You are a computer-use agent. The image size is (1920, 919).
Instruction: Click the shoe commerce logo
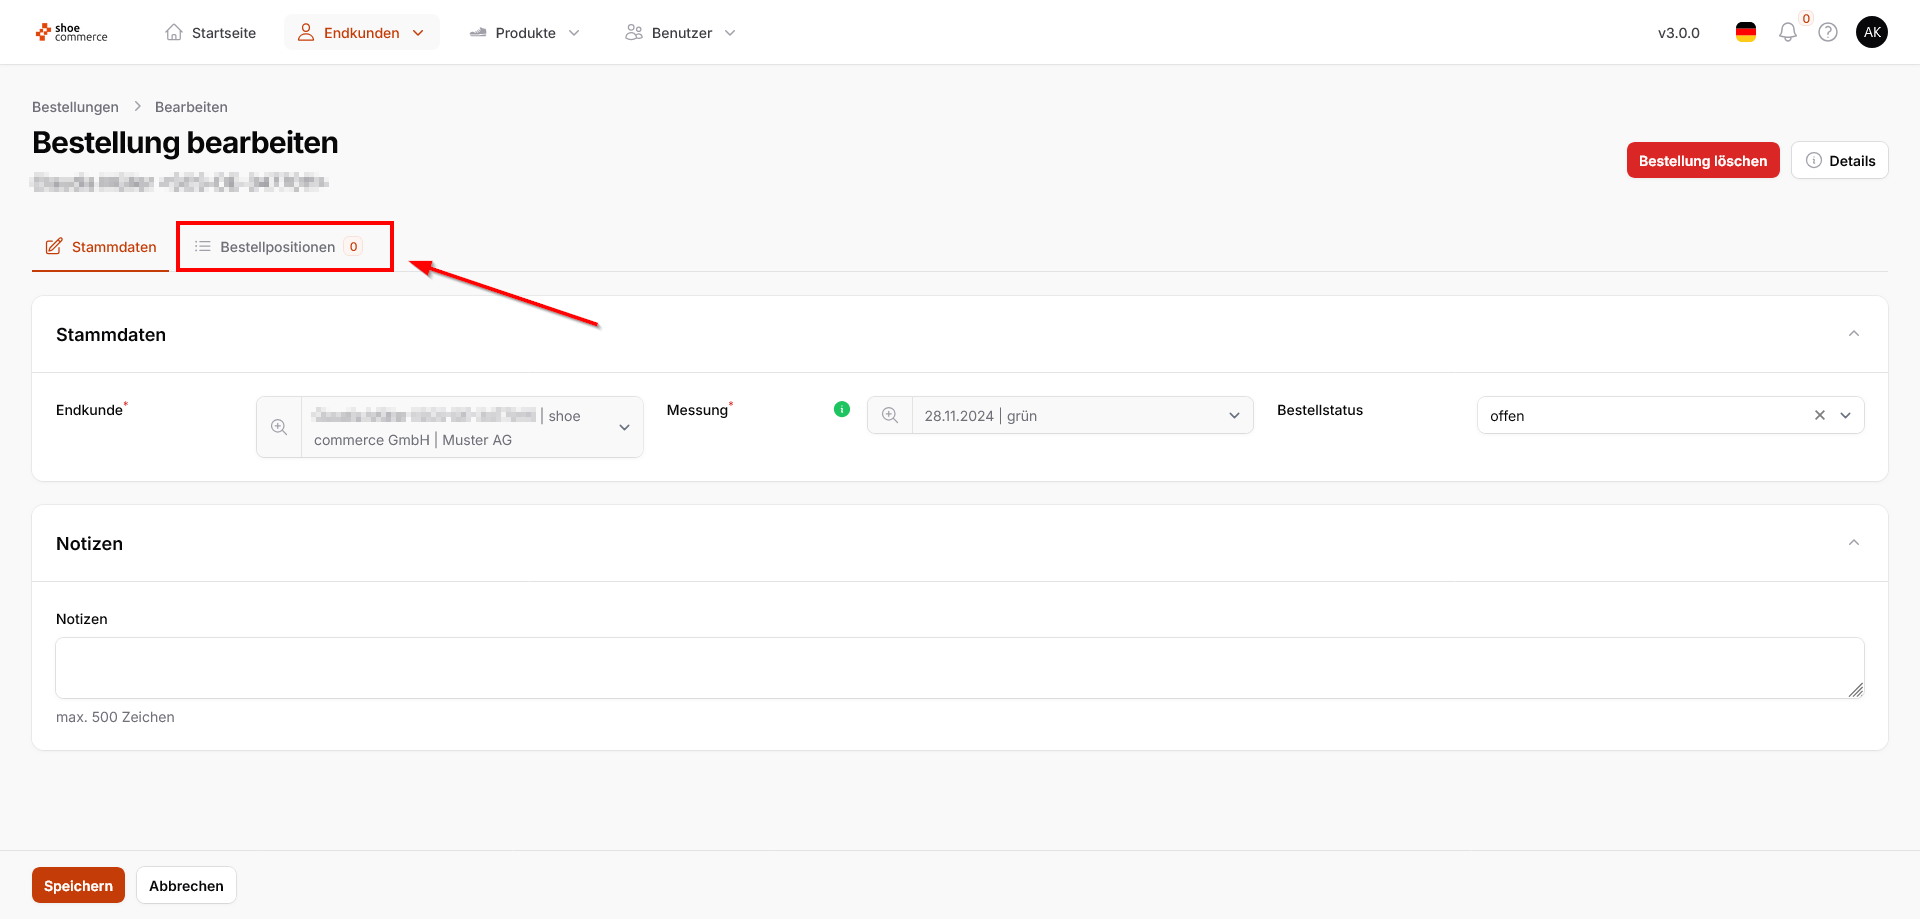click(x=71, y=33)
